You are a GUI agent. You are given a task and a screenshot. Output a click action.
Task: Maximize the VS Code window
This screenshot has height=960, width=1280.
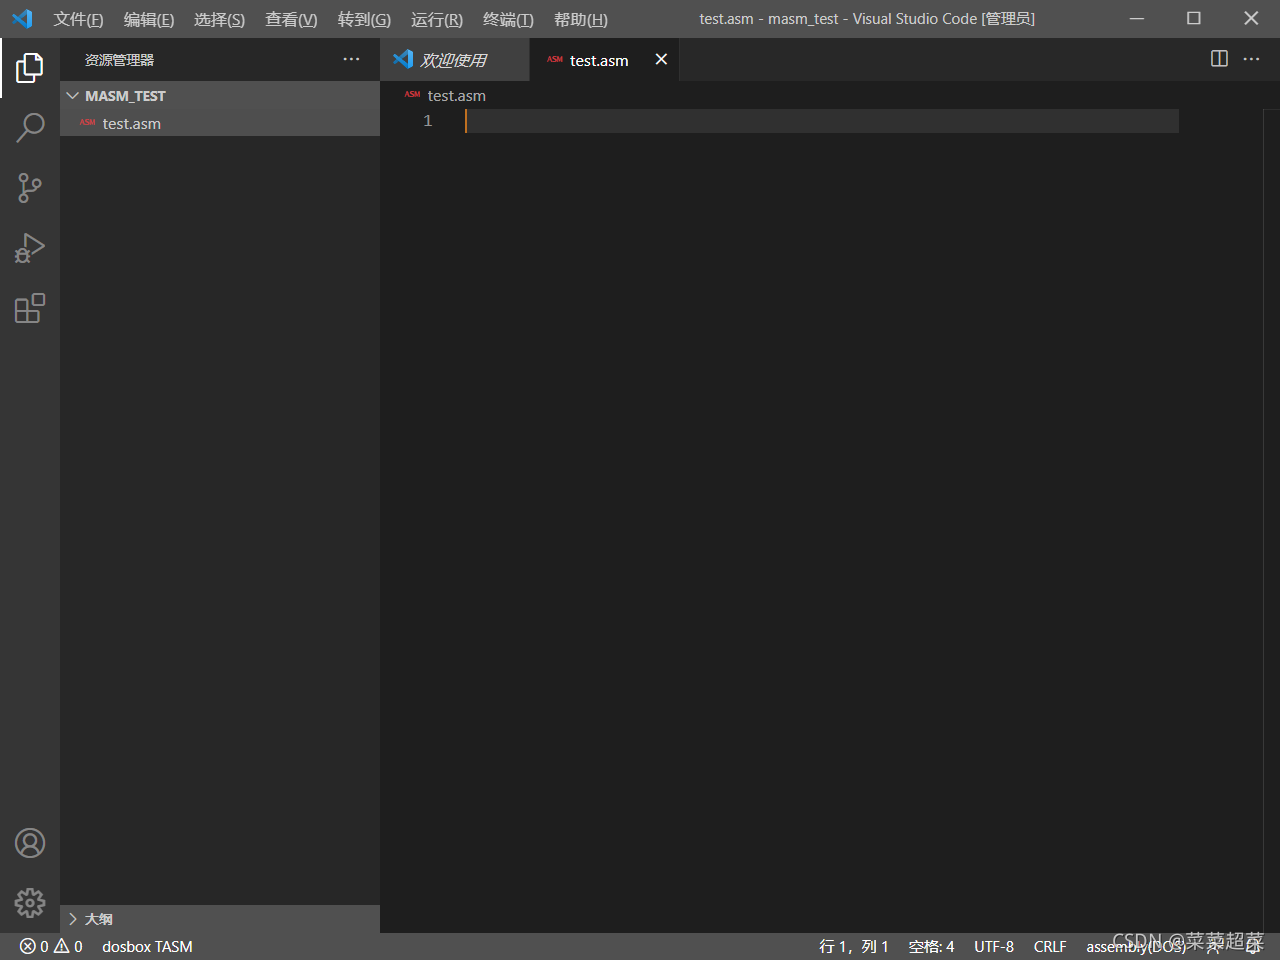pyautogui.click(x=1194, y=19)
